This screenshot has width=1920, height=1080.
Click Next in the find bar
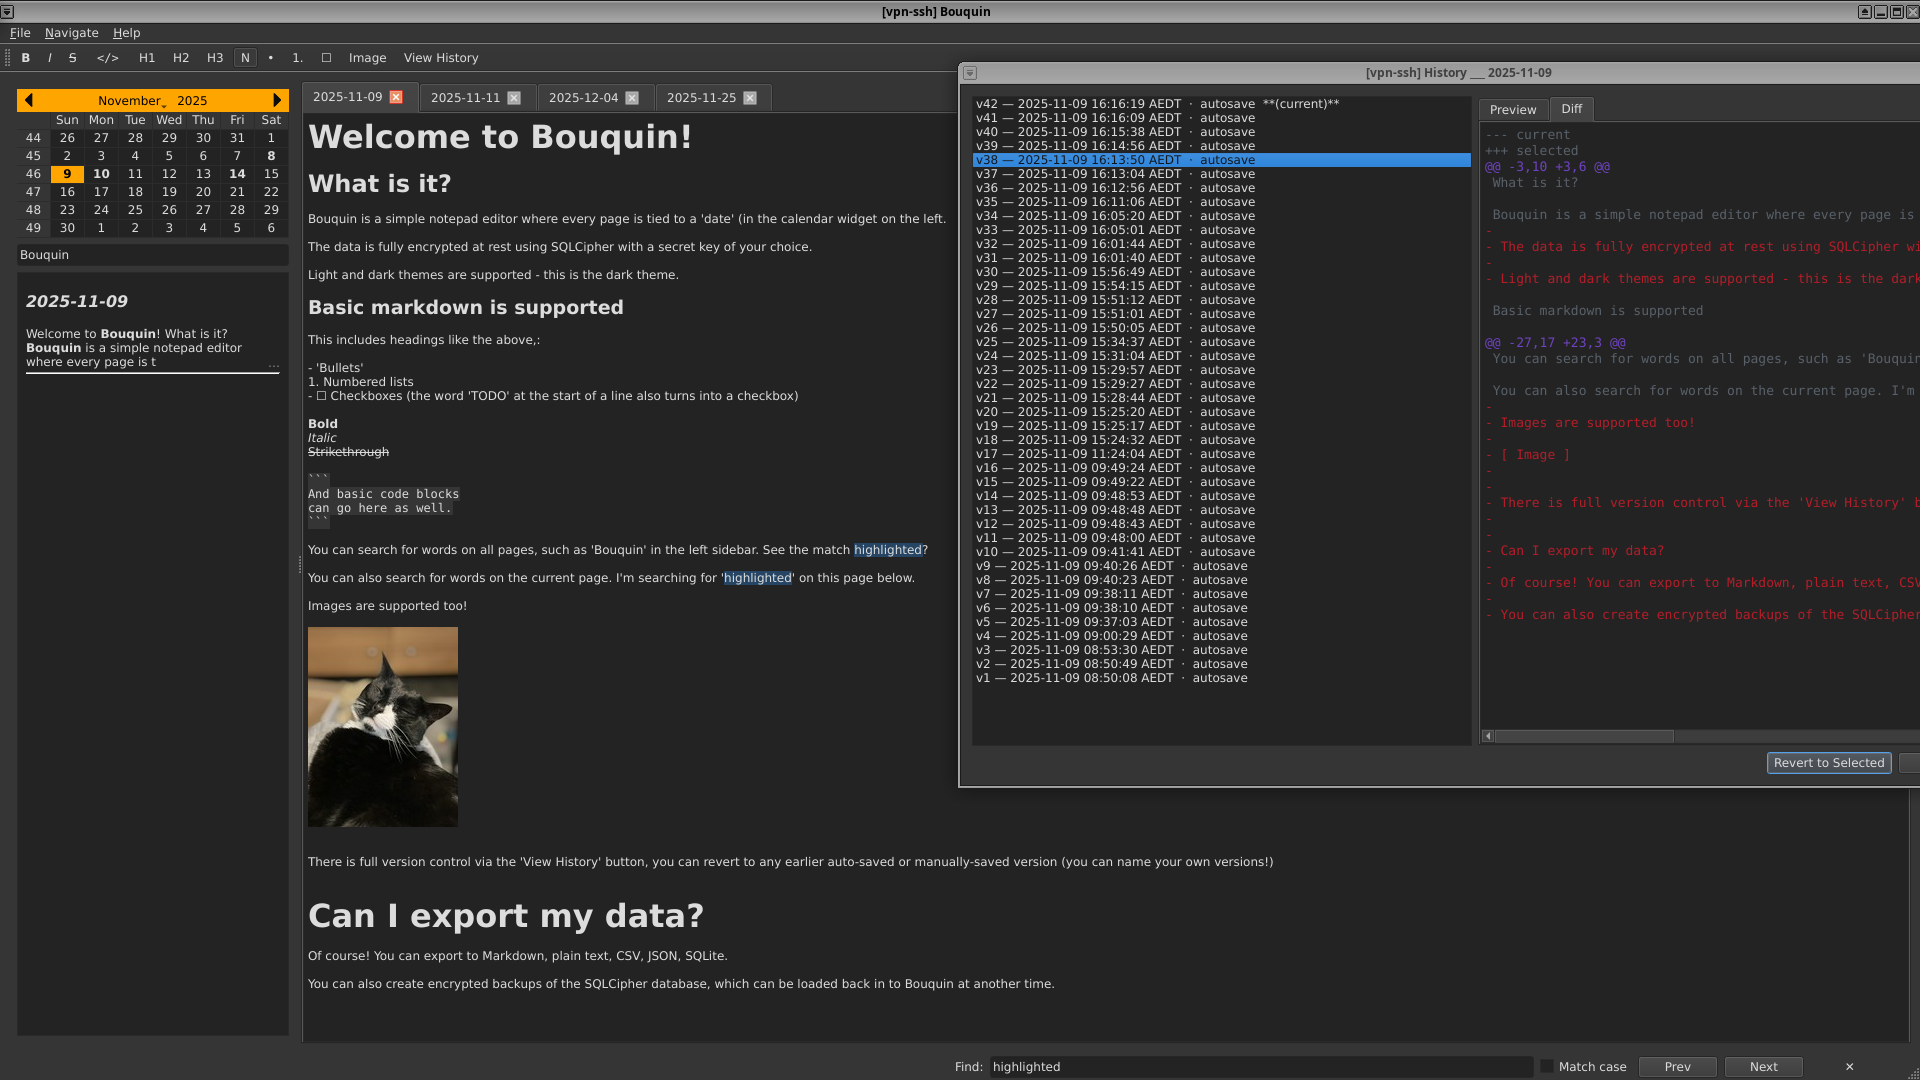pos(1763,1067)
